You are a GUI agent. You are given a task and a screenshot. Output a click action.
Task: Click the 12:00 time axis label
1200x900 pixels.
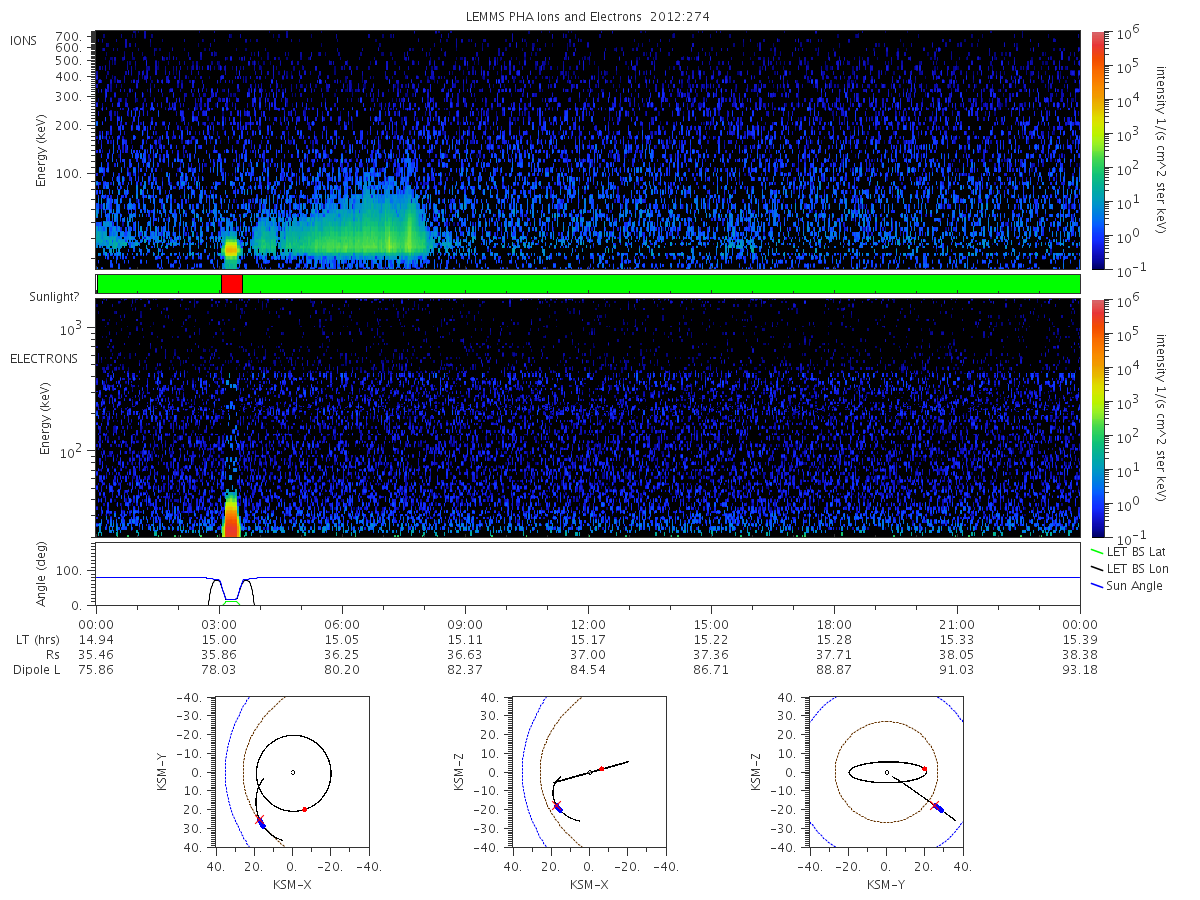click(587, 624)
